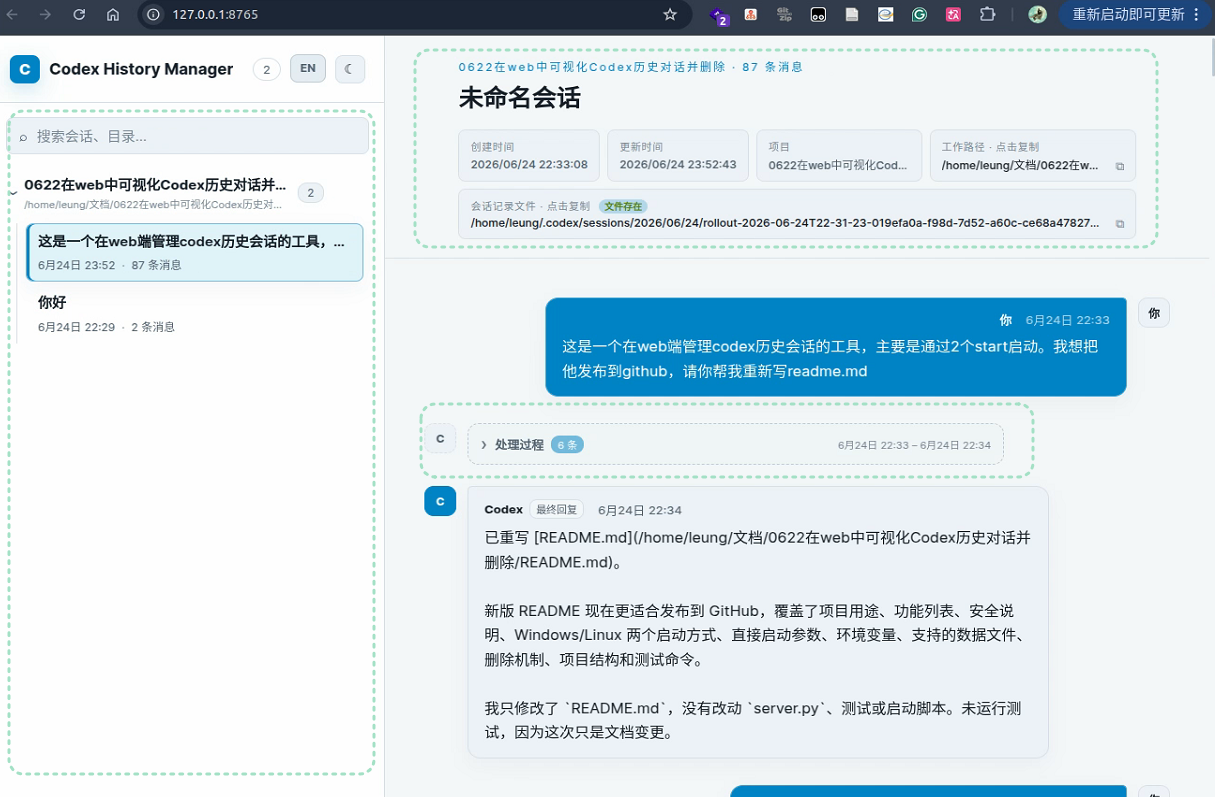Open the Extensions puzzle menu

[x=988, y=15]
